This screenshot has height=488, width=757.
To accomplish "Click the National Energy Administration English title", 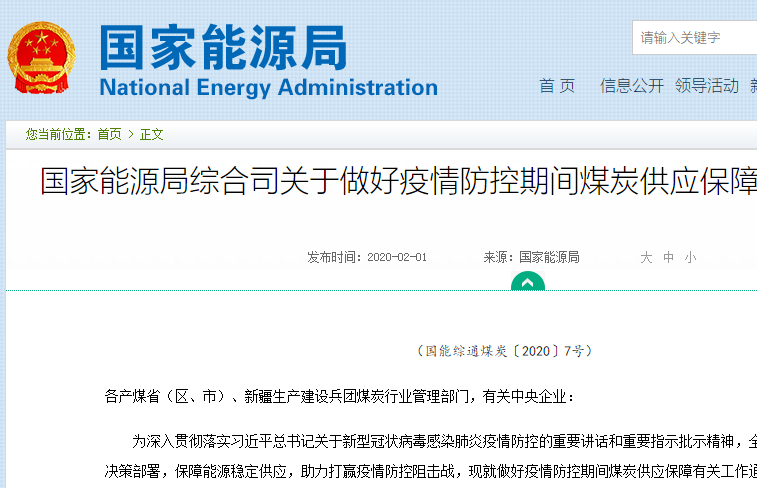I will pos(268,88).
